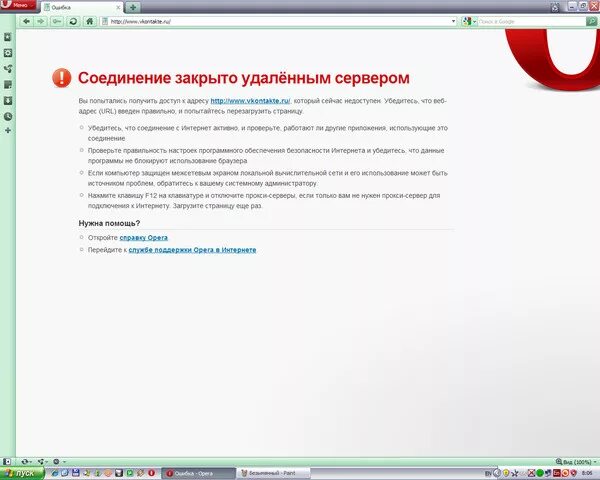
Task: Click the address field with vkontakte.ru URL
Action: tap(279, 21)
